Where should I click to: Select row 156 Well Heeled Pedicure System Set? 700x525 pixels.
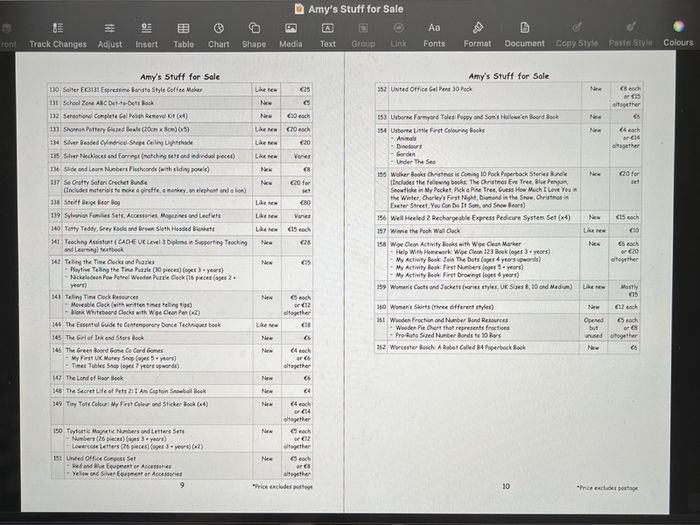[509, 217]
